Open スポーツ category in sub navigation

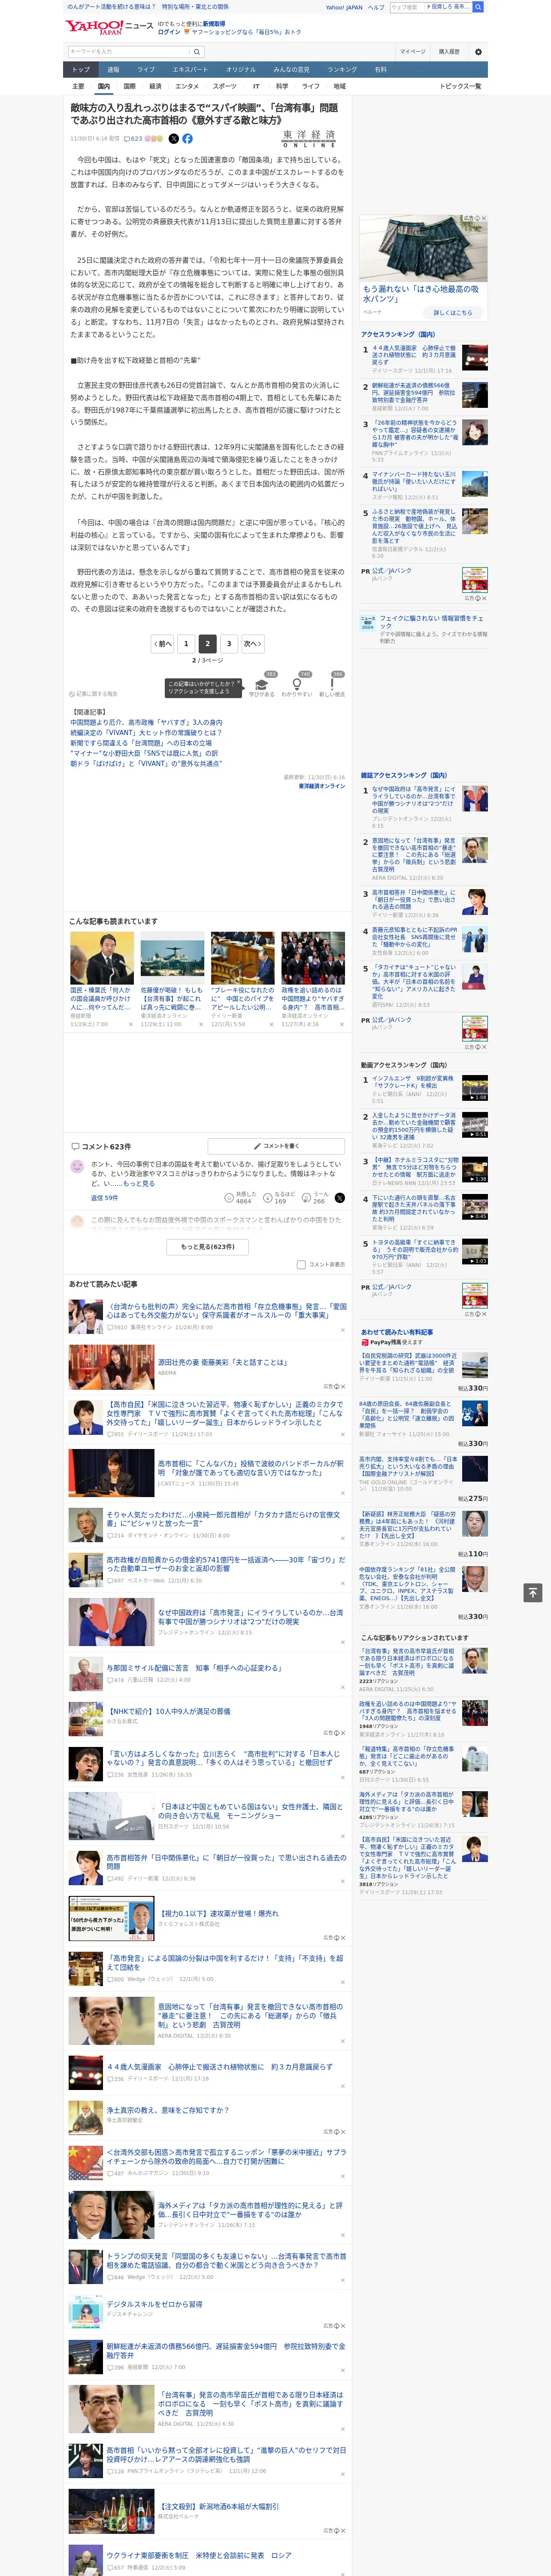pos(225,86)
